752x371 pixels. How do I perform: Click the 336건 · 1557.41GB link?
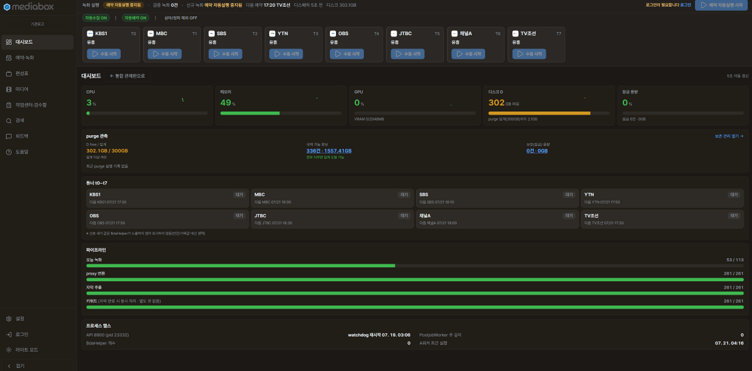pyautogui.click(x=329, y=151)
